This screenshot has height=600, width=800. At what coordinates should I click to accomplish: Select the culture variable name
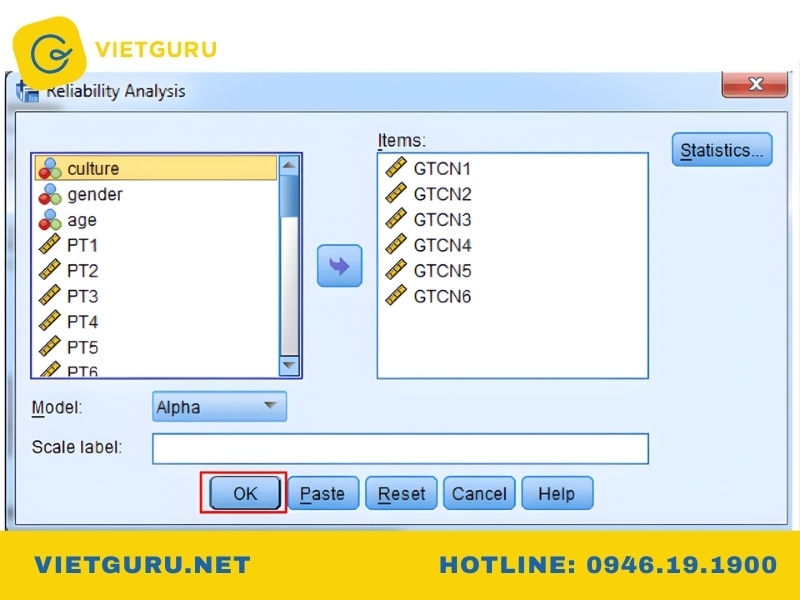tap(93, 168)
